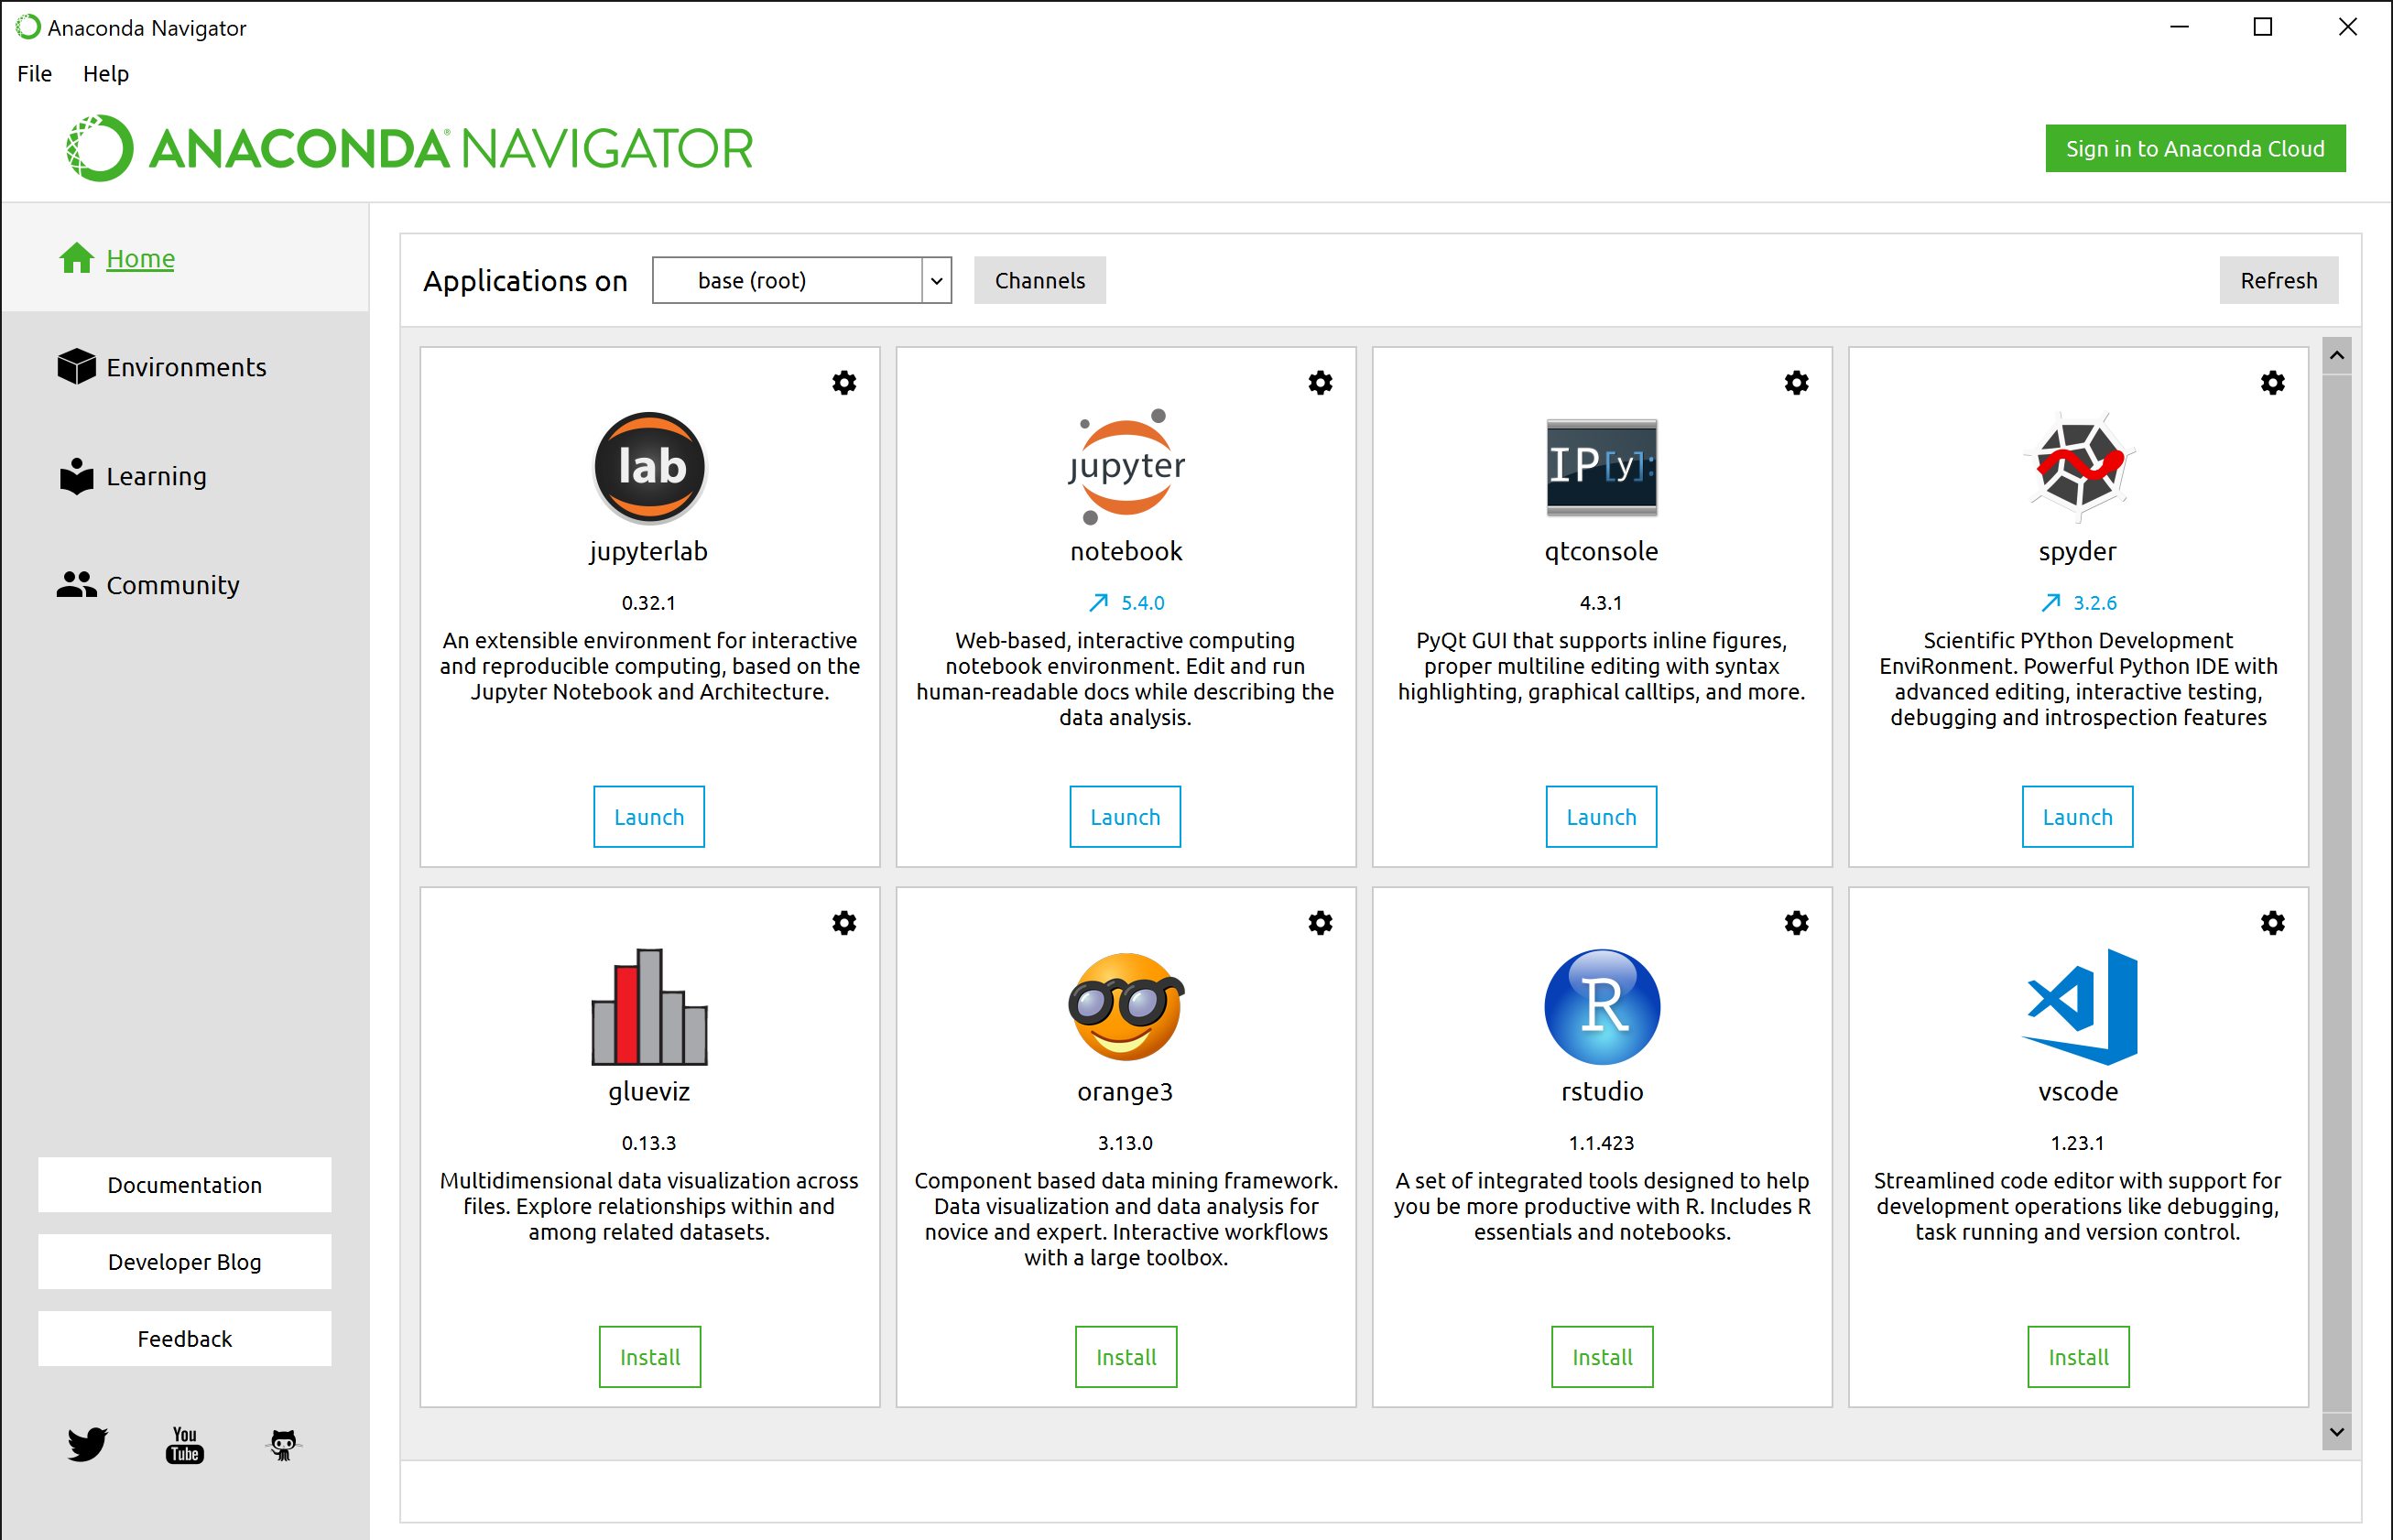Screen dimensions: 2393x1540
Task: Click the Community people icon
Action: (x=76, y=584)
